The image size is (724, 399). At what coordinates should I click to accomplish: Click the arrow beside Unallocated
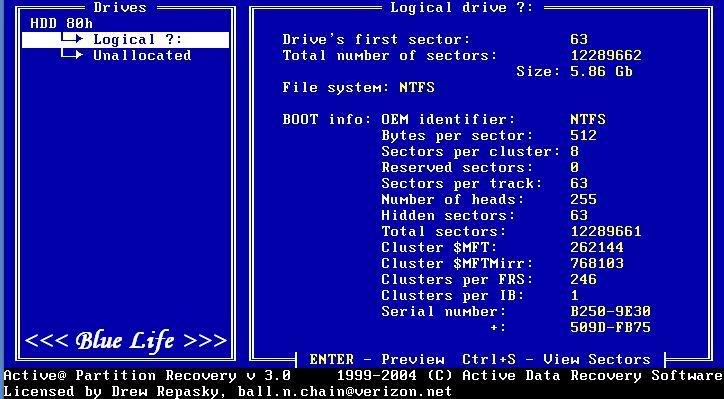(72, 54)
